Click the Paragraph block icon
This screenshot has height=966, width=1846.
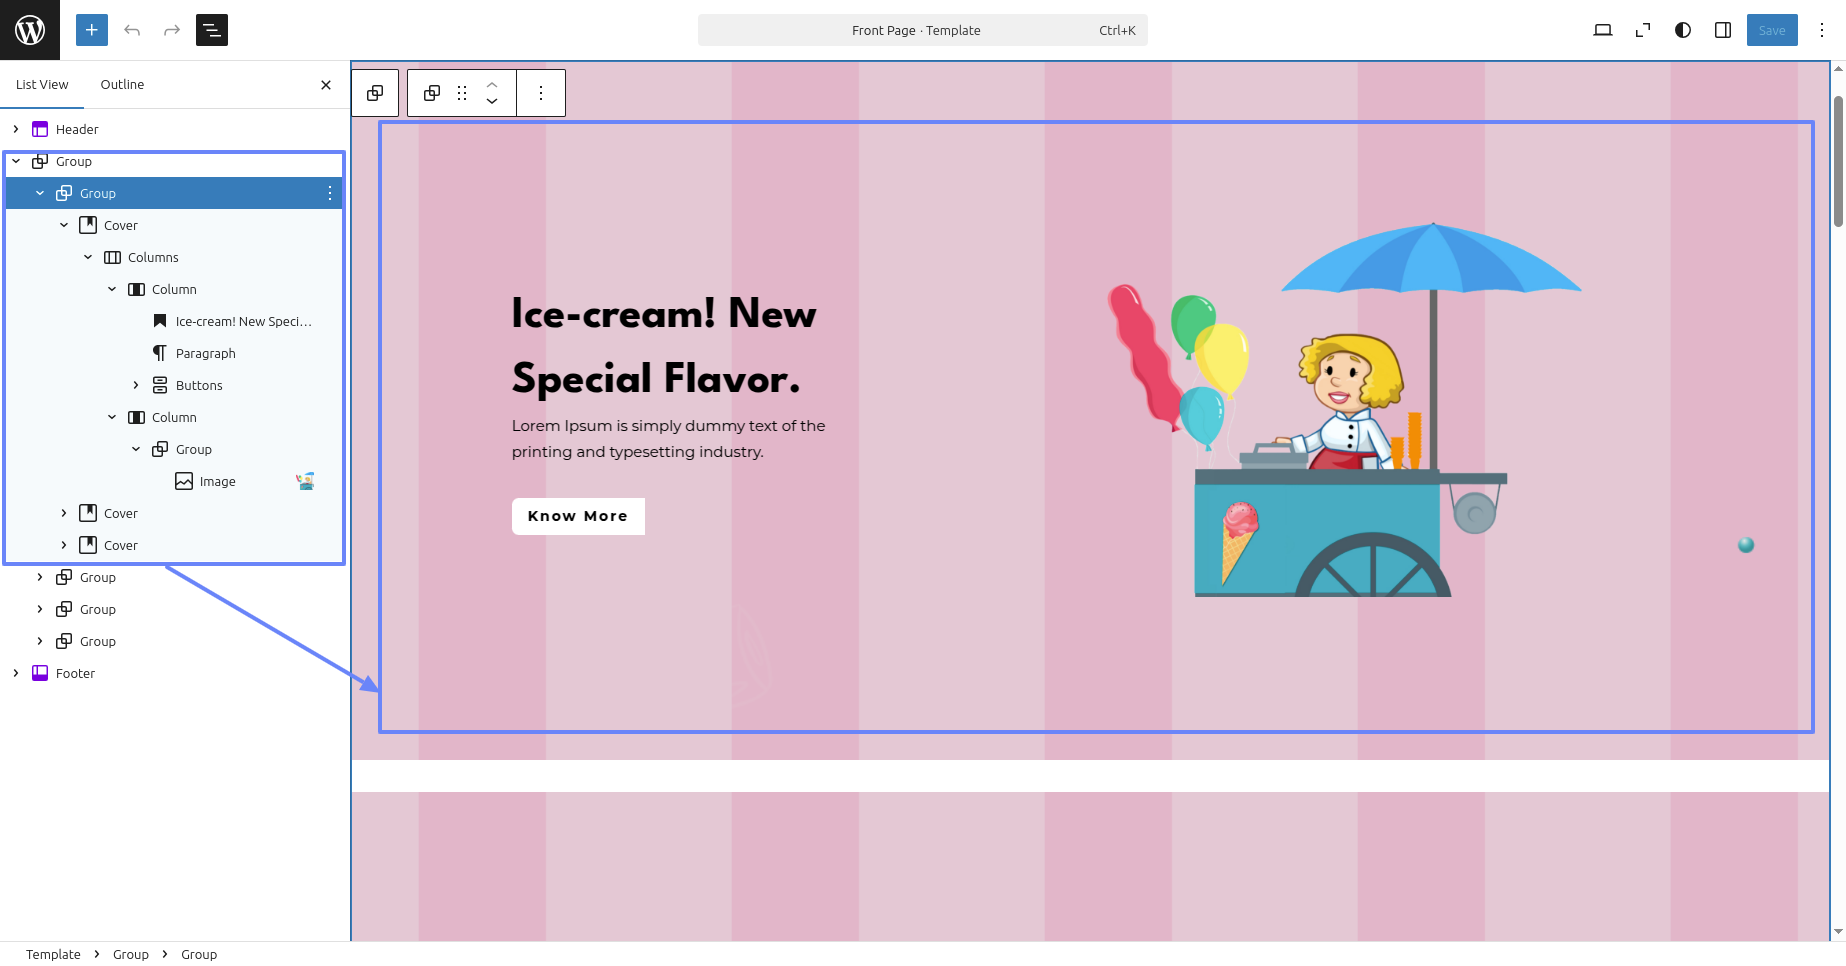[160, 353]
